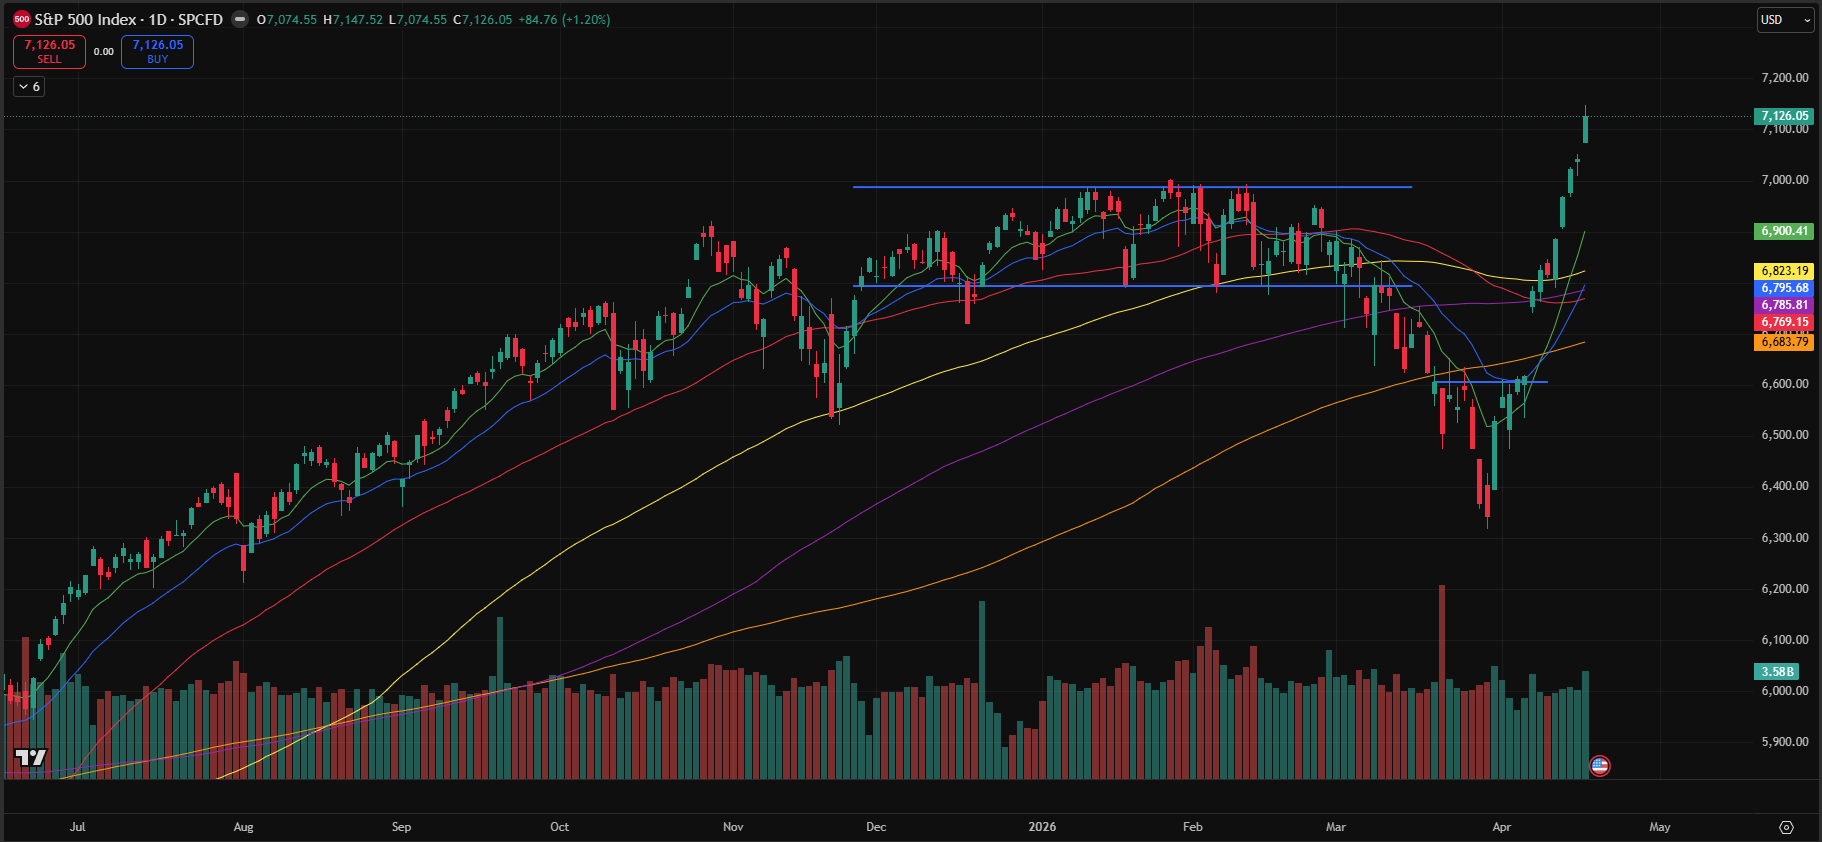Viewport: 1822px width, 842px height.
Task: Click the Jul label on time axis
Action: tap(78, 827)
